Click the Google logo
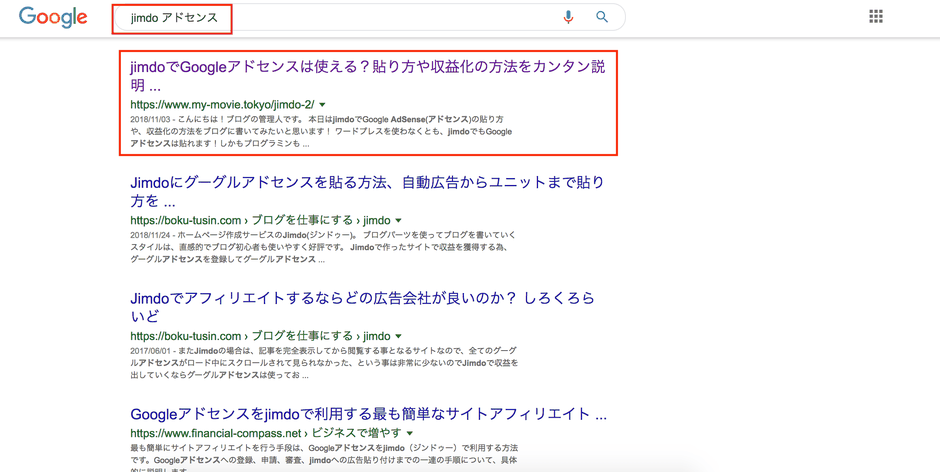 click(53, 17)
